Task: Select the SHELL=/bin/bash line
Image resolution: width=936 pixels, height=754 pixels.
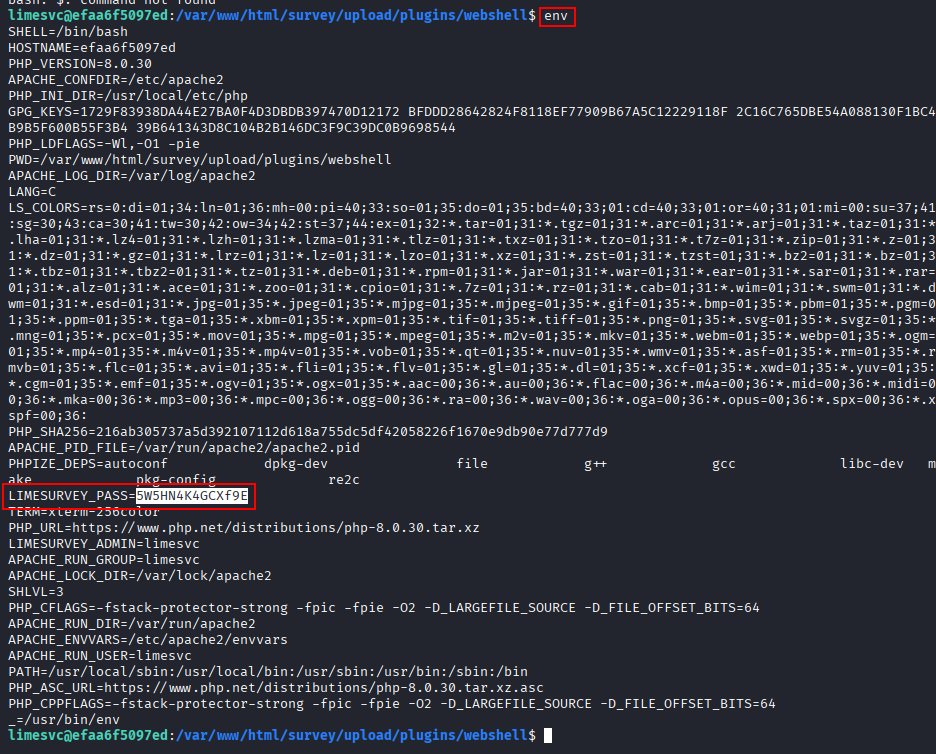Action: [x=68, y=32]
